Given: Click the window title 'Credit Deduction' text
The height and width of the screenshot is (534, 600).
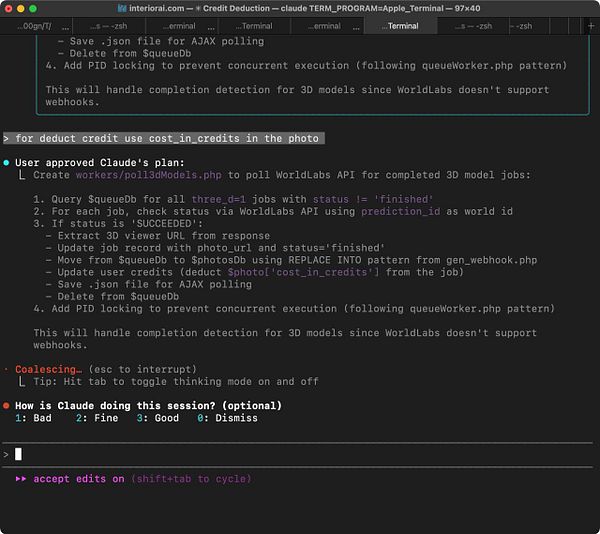Looking at the screenshot, I should [x=236, y=8].
